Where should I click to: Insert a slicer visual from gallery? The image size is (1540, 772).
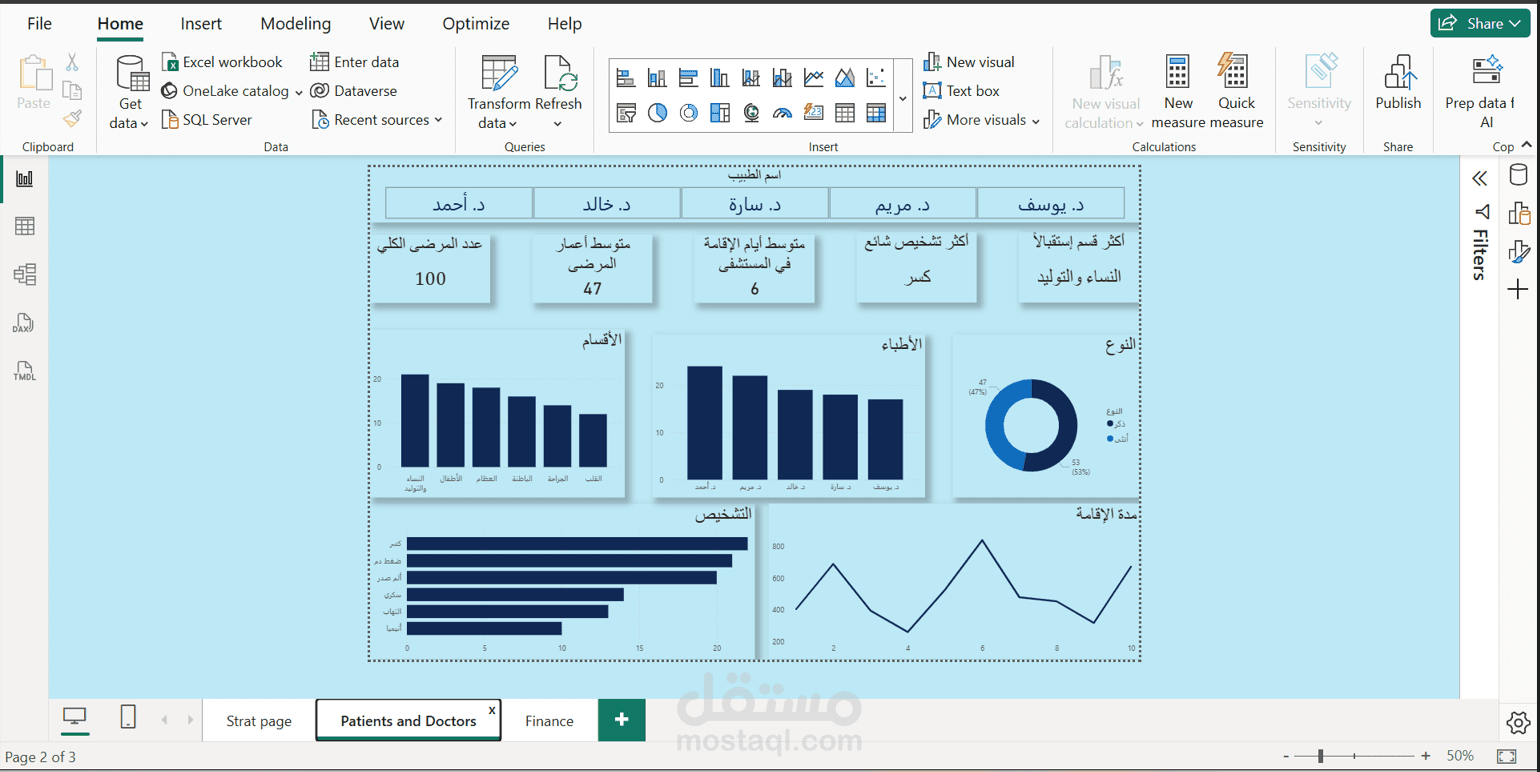coord(626,113)
